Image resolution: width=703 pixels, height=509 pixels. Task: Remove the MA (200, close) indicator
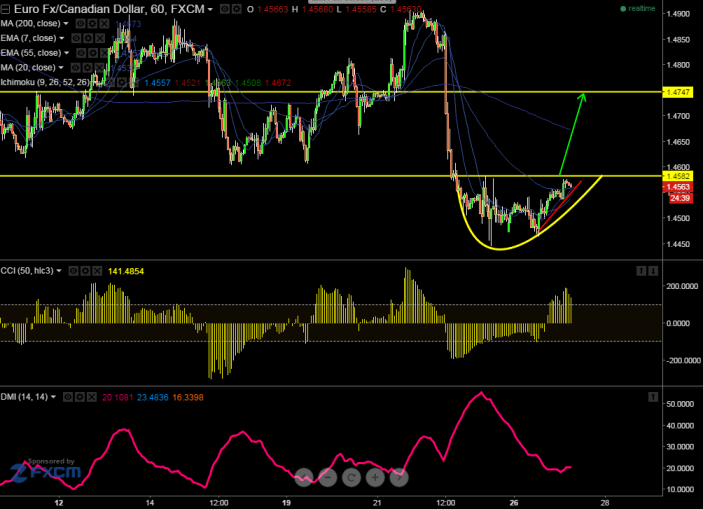coord(104,23)
